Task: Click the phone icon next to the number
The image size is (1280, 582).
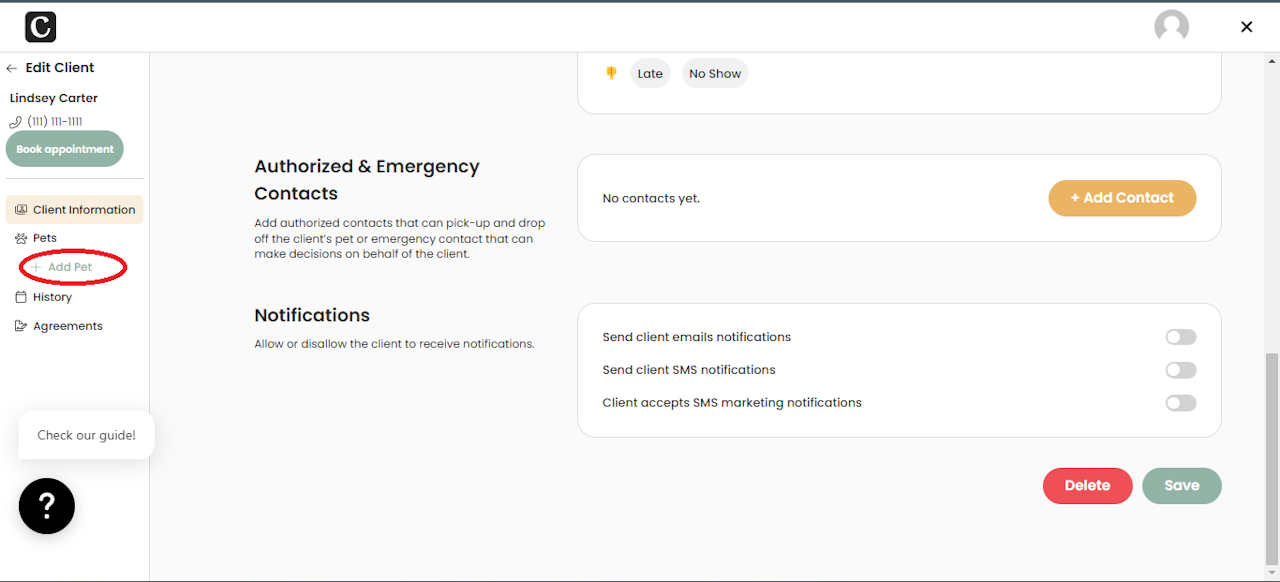Action: pos(15,122)
